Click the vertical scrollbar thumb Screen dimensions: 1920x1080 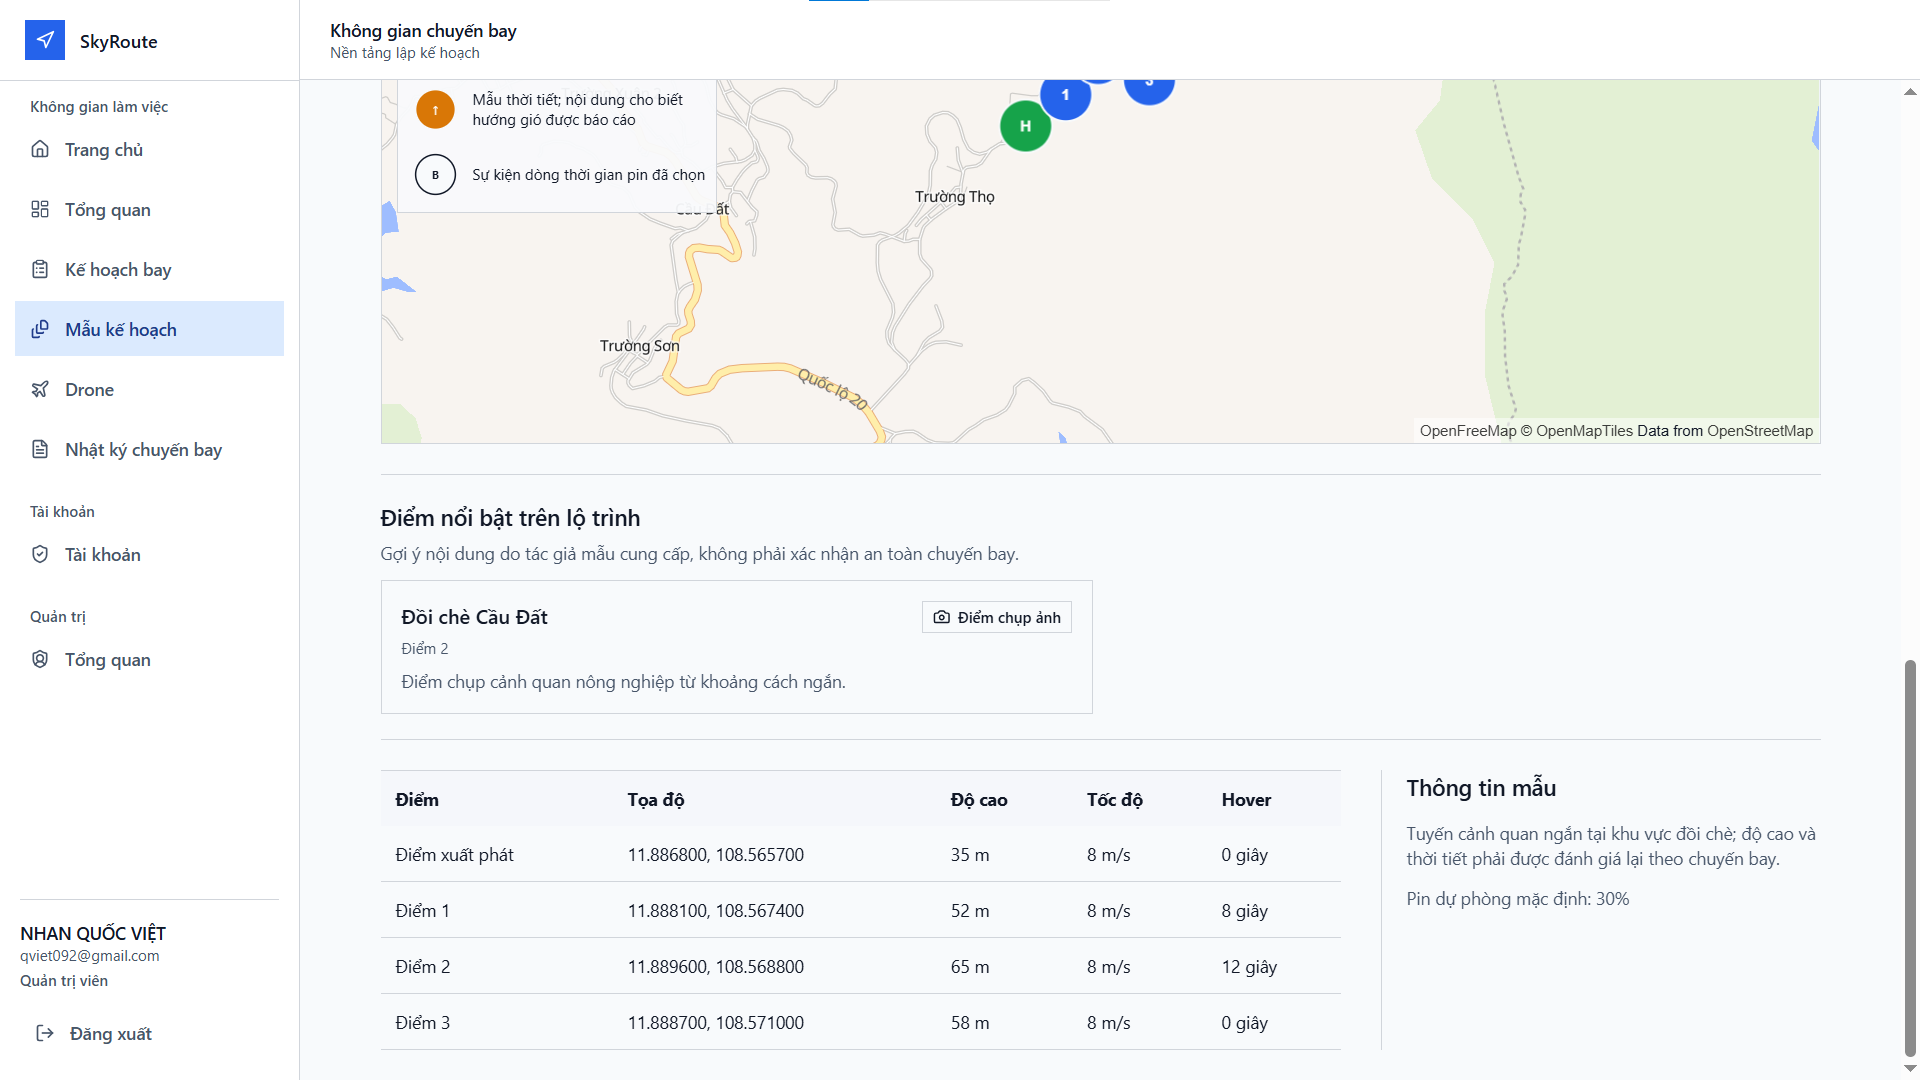click(x=1910, y=858)
